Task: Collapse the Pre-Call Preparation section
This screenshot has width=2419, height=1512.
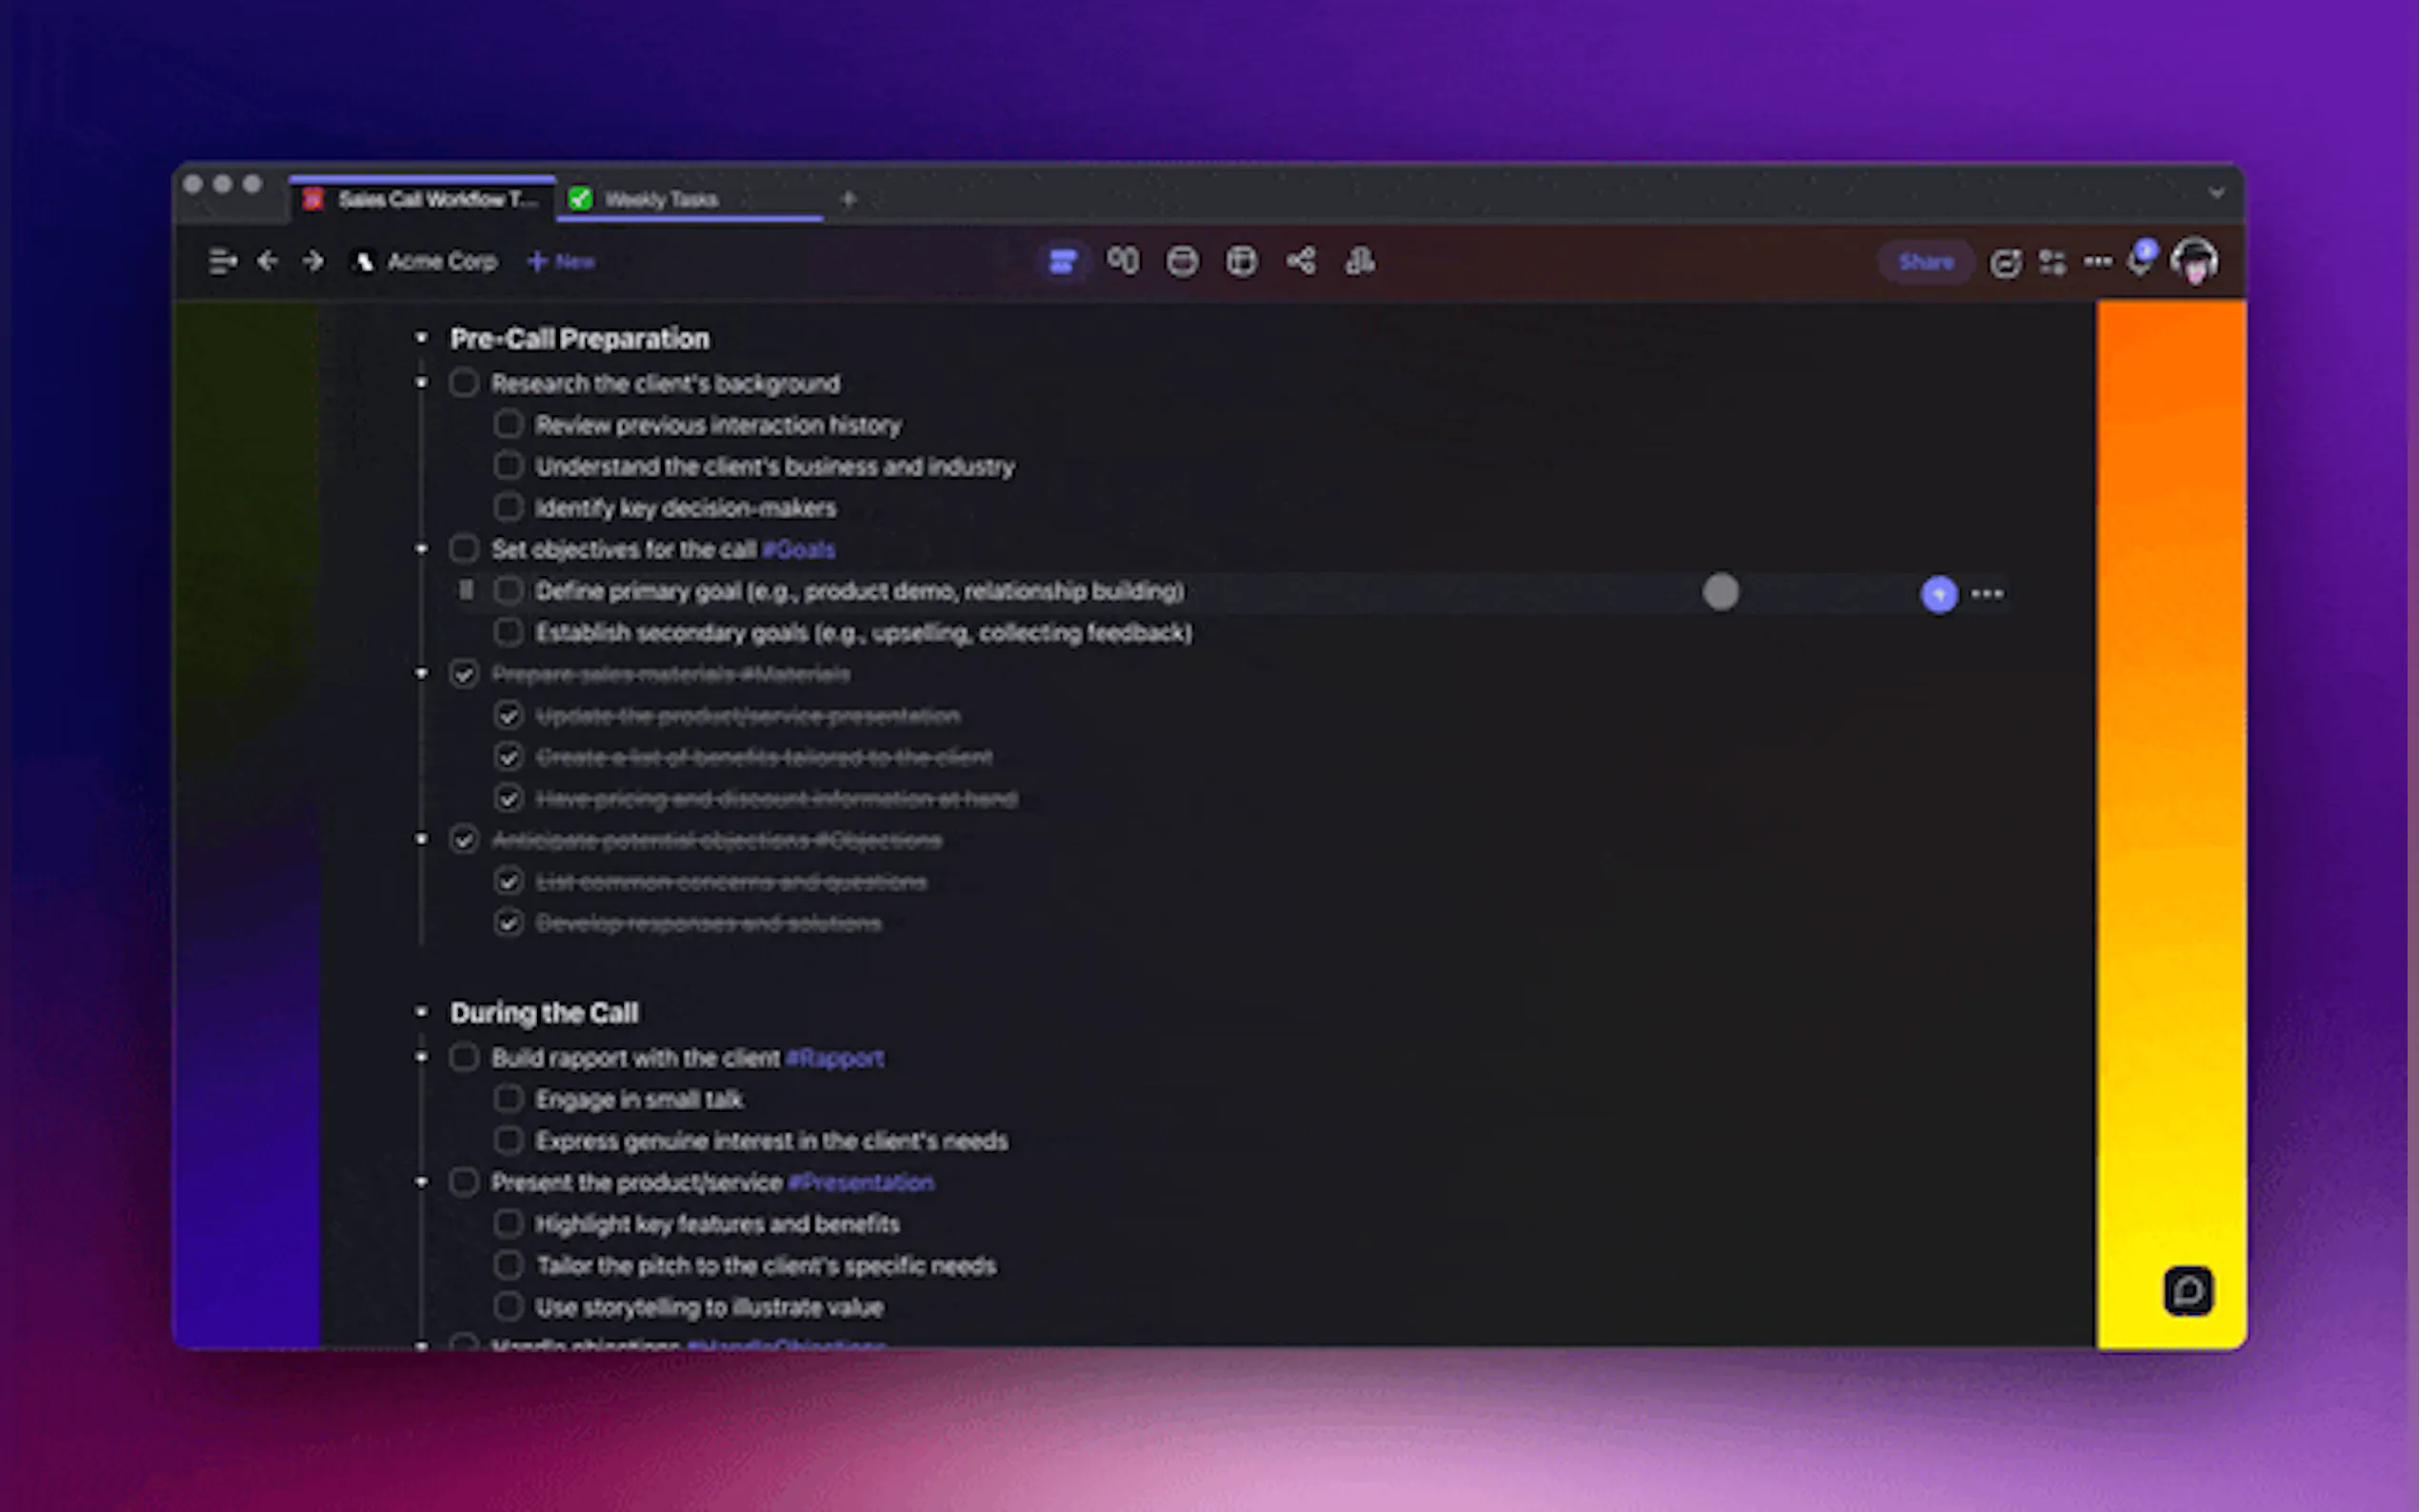Action: coord(421,339)
